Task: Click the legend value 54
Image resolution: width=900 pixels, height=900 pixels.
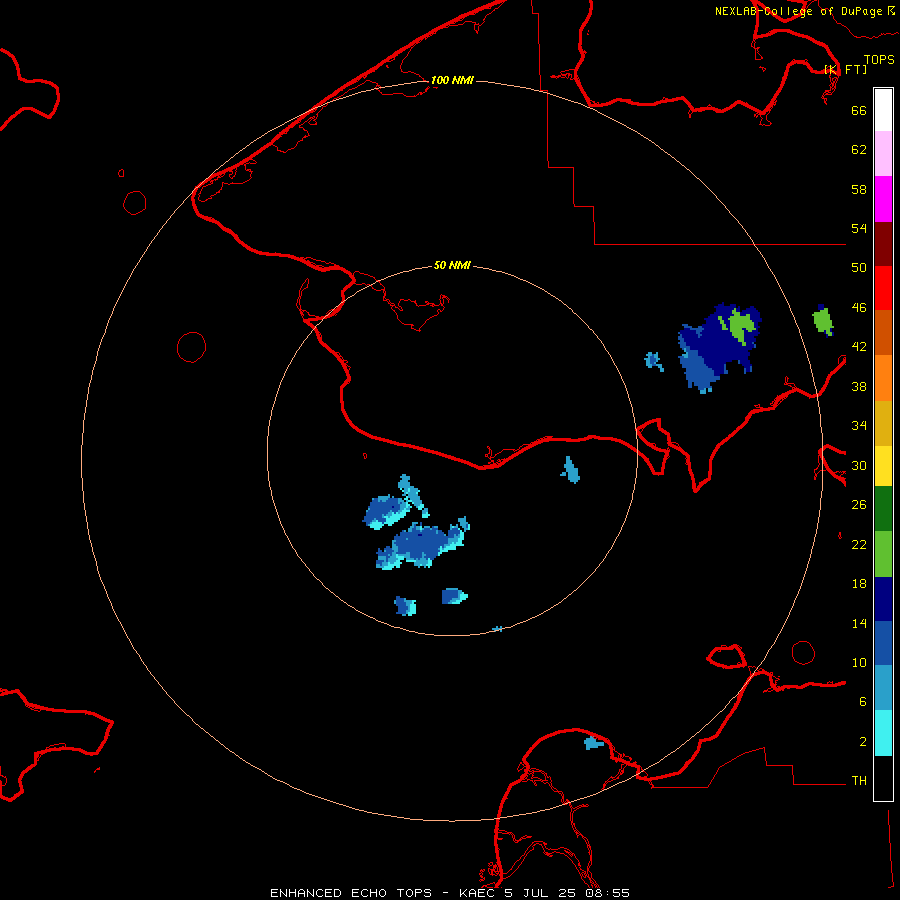Action: click(859, 228)
